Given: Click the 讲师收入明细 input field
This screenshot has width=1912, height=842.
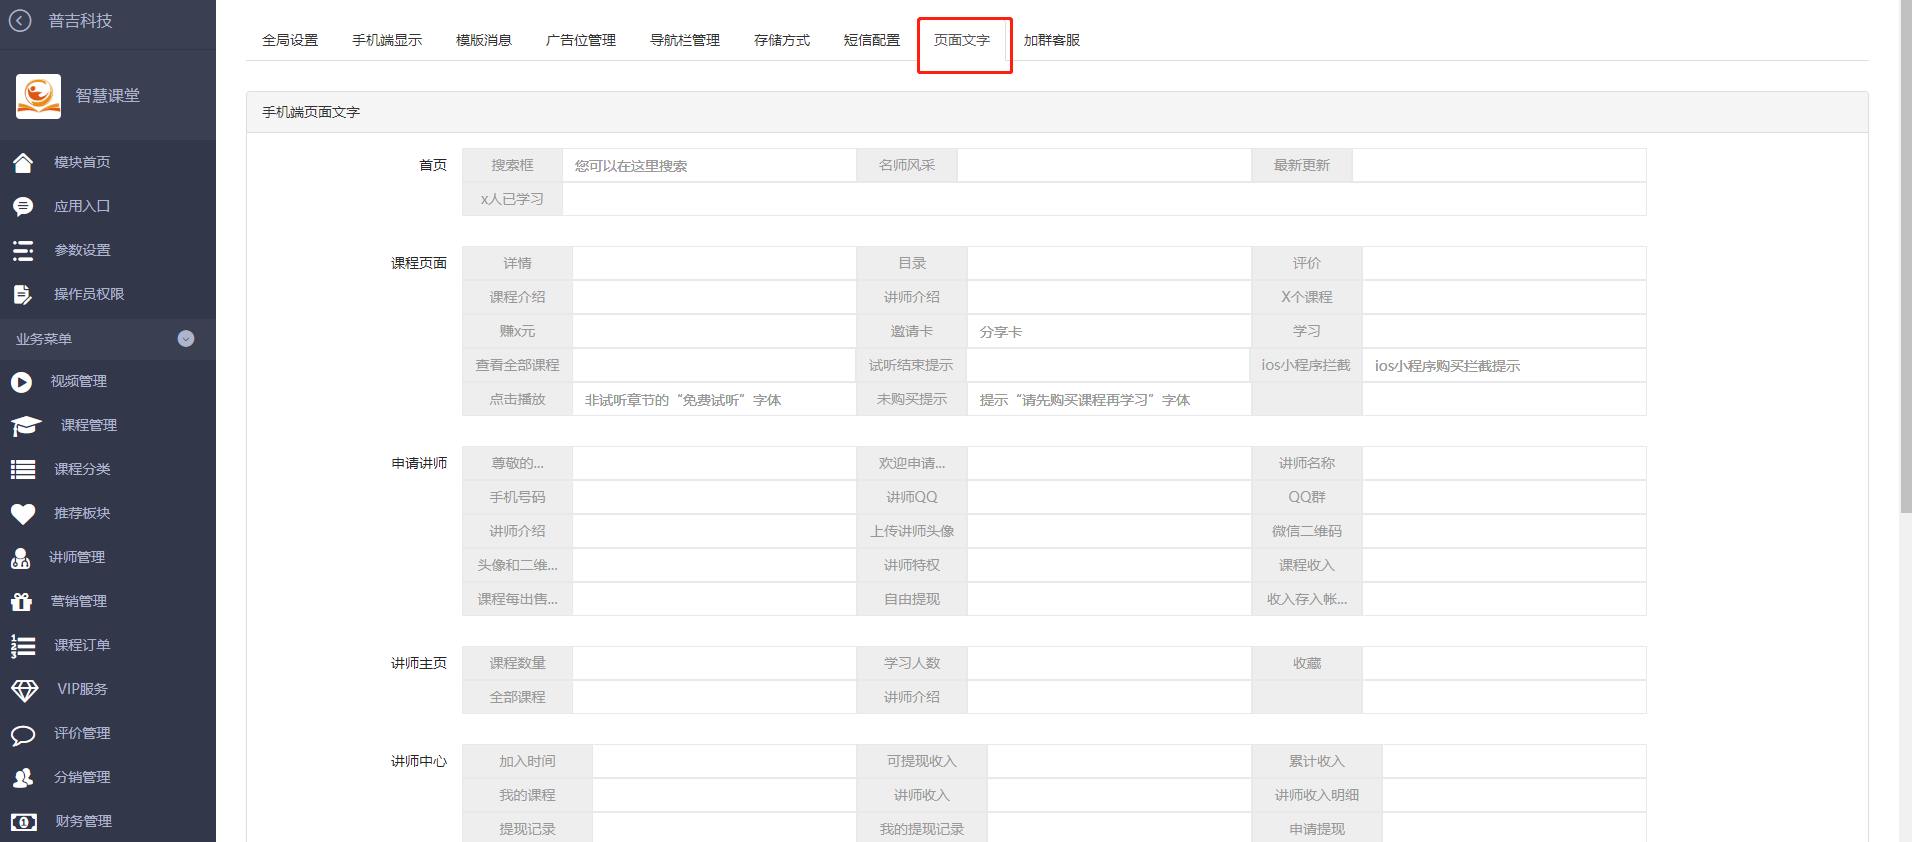Looking at the screenshot, I should click(x=1514, y=796).
